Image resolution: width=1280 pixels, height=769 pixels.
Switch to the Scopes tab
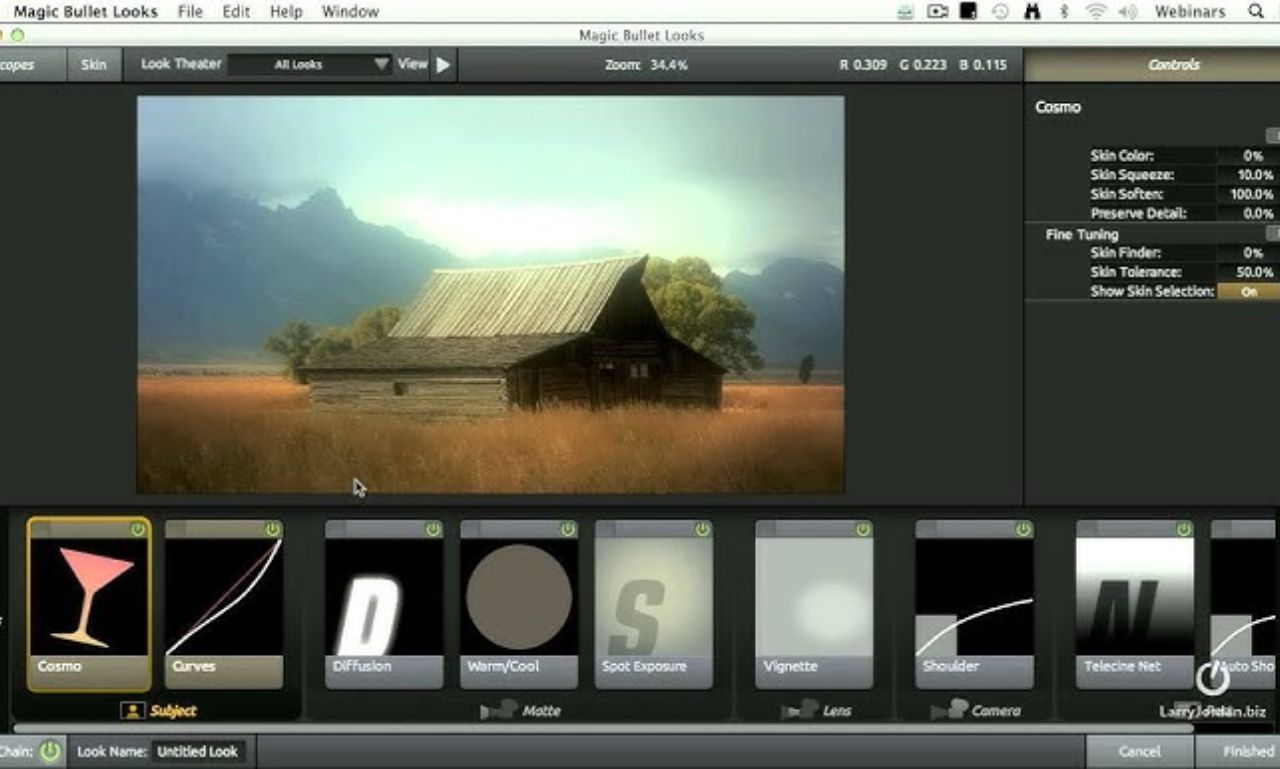[x=31, y=64]
